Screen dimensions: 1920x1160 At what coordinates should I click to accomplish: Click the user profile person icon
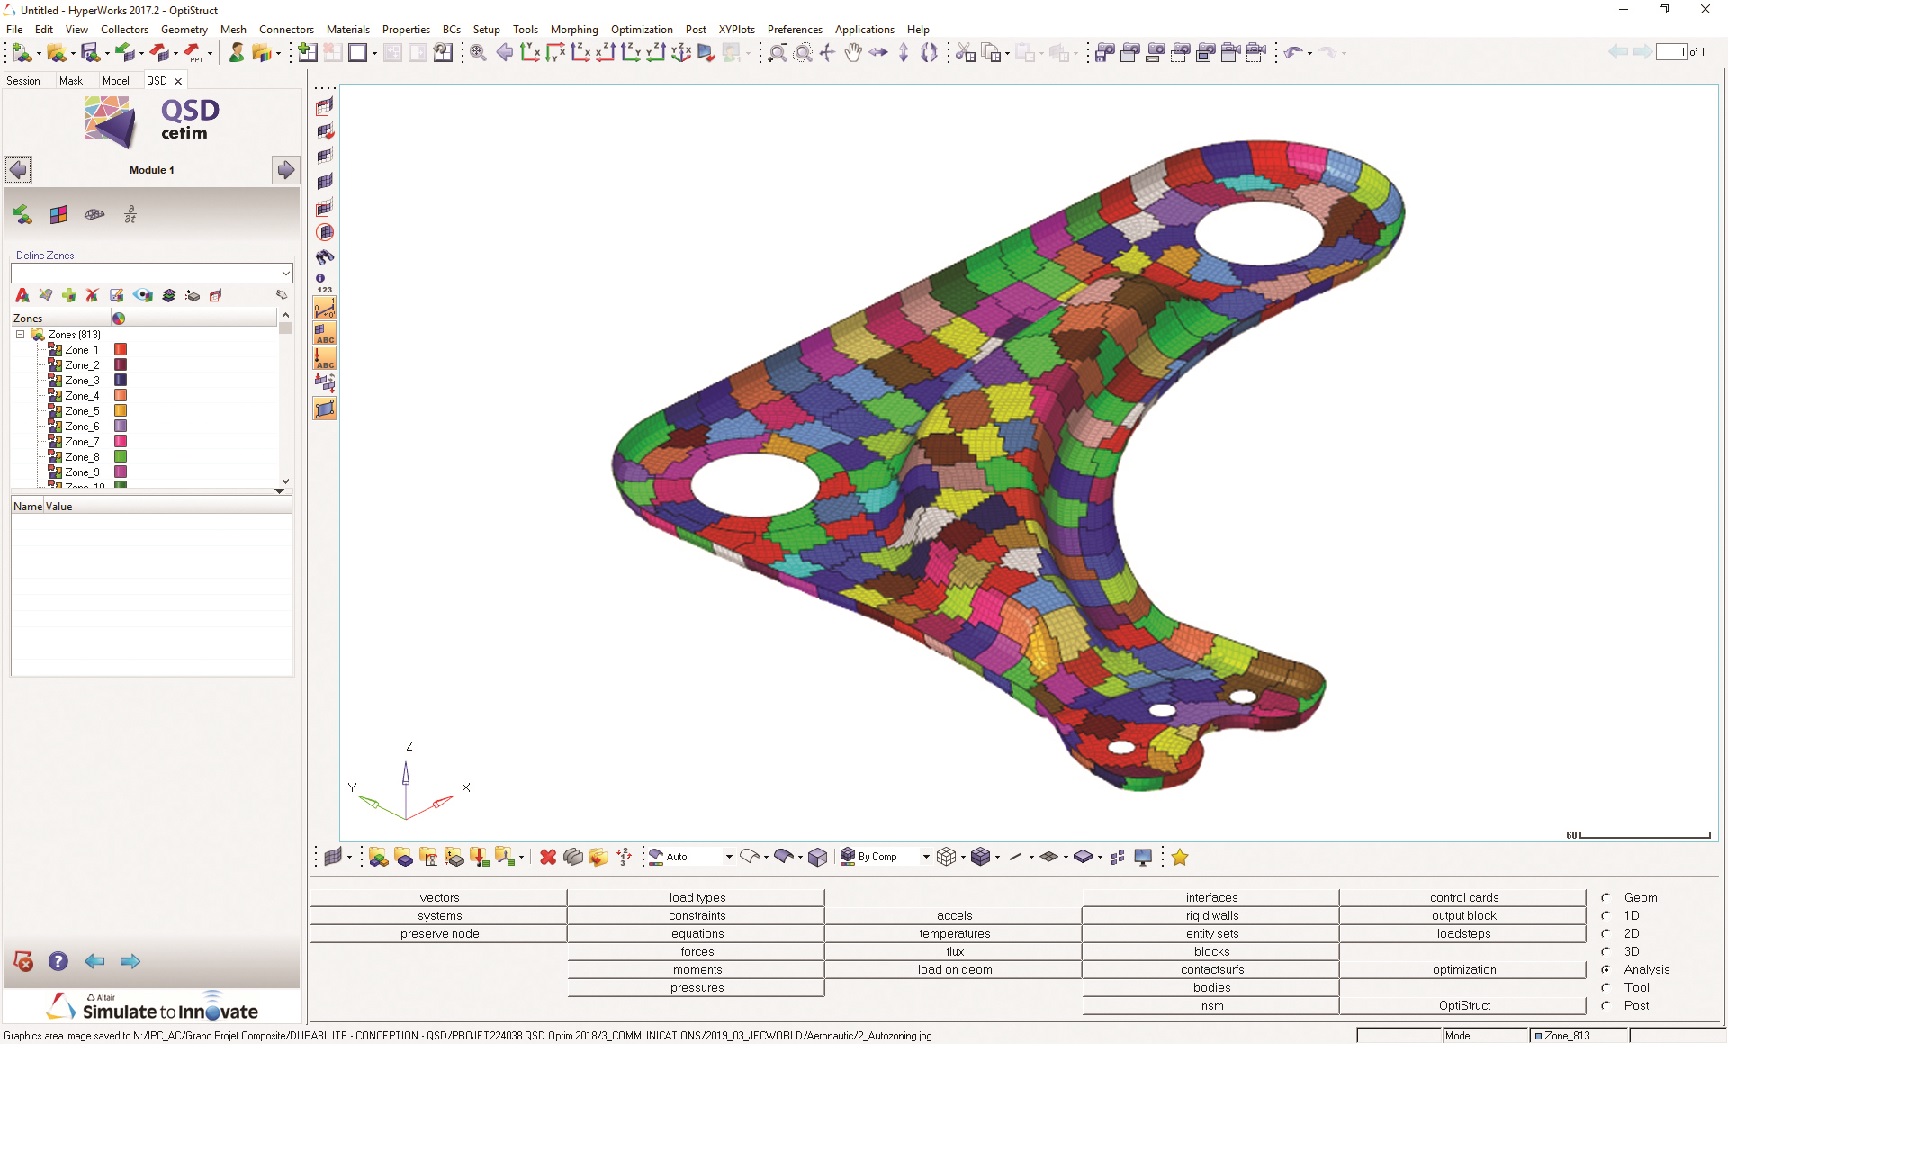[236, 53]
